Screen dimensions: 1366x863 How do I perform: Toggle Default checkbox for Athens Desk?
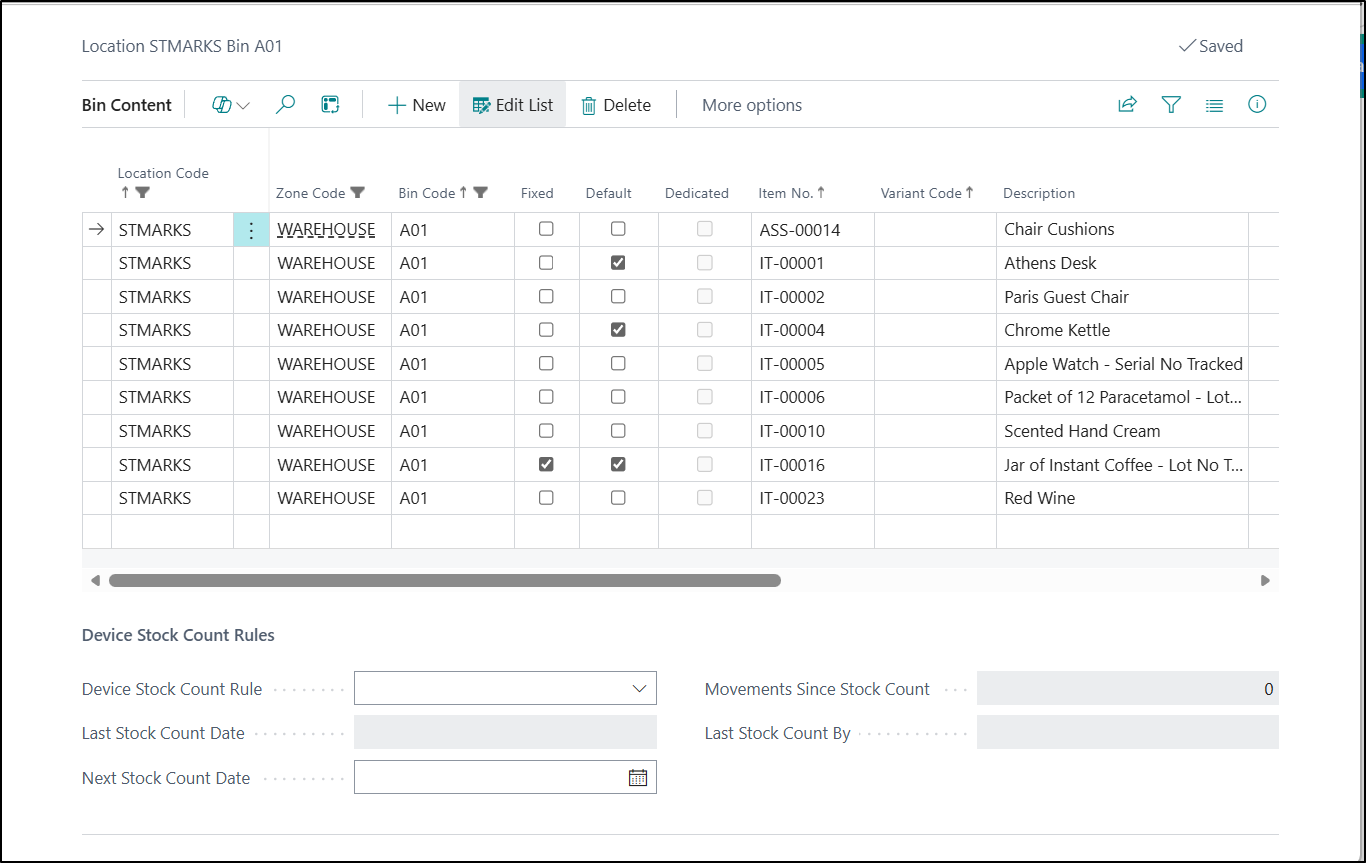pyautogui.click(x=618, y=263)
